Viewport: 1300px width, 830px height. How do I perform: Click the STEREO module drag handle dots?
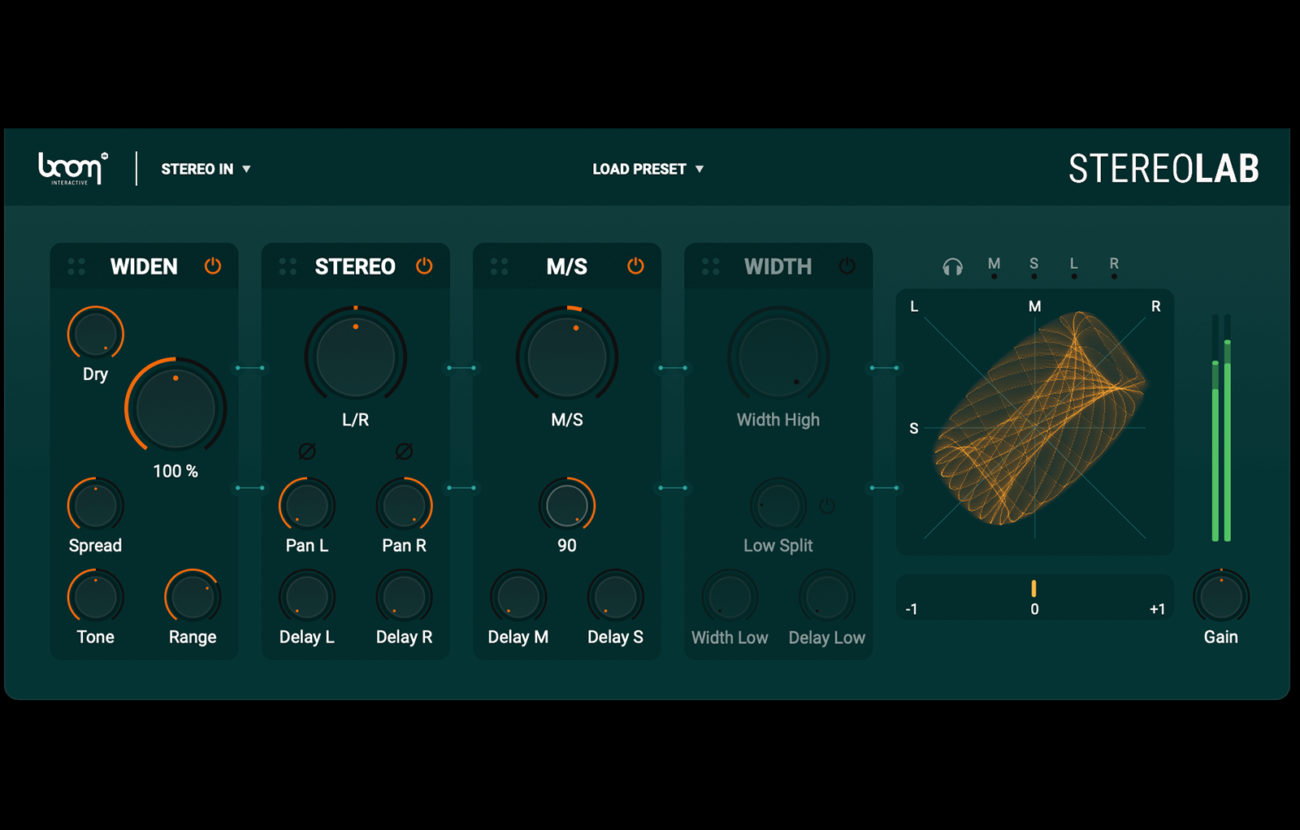pos(288,266)
